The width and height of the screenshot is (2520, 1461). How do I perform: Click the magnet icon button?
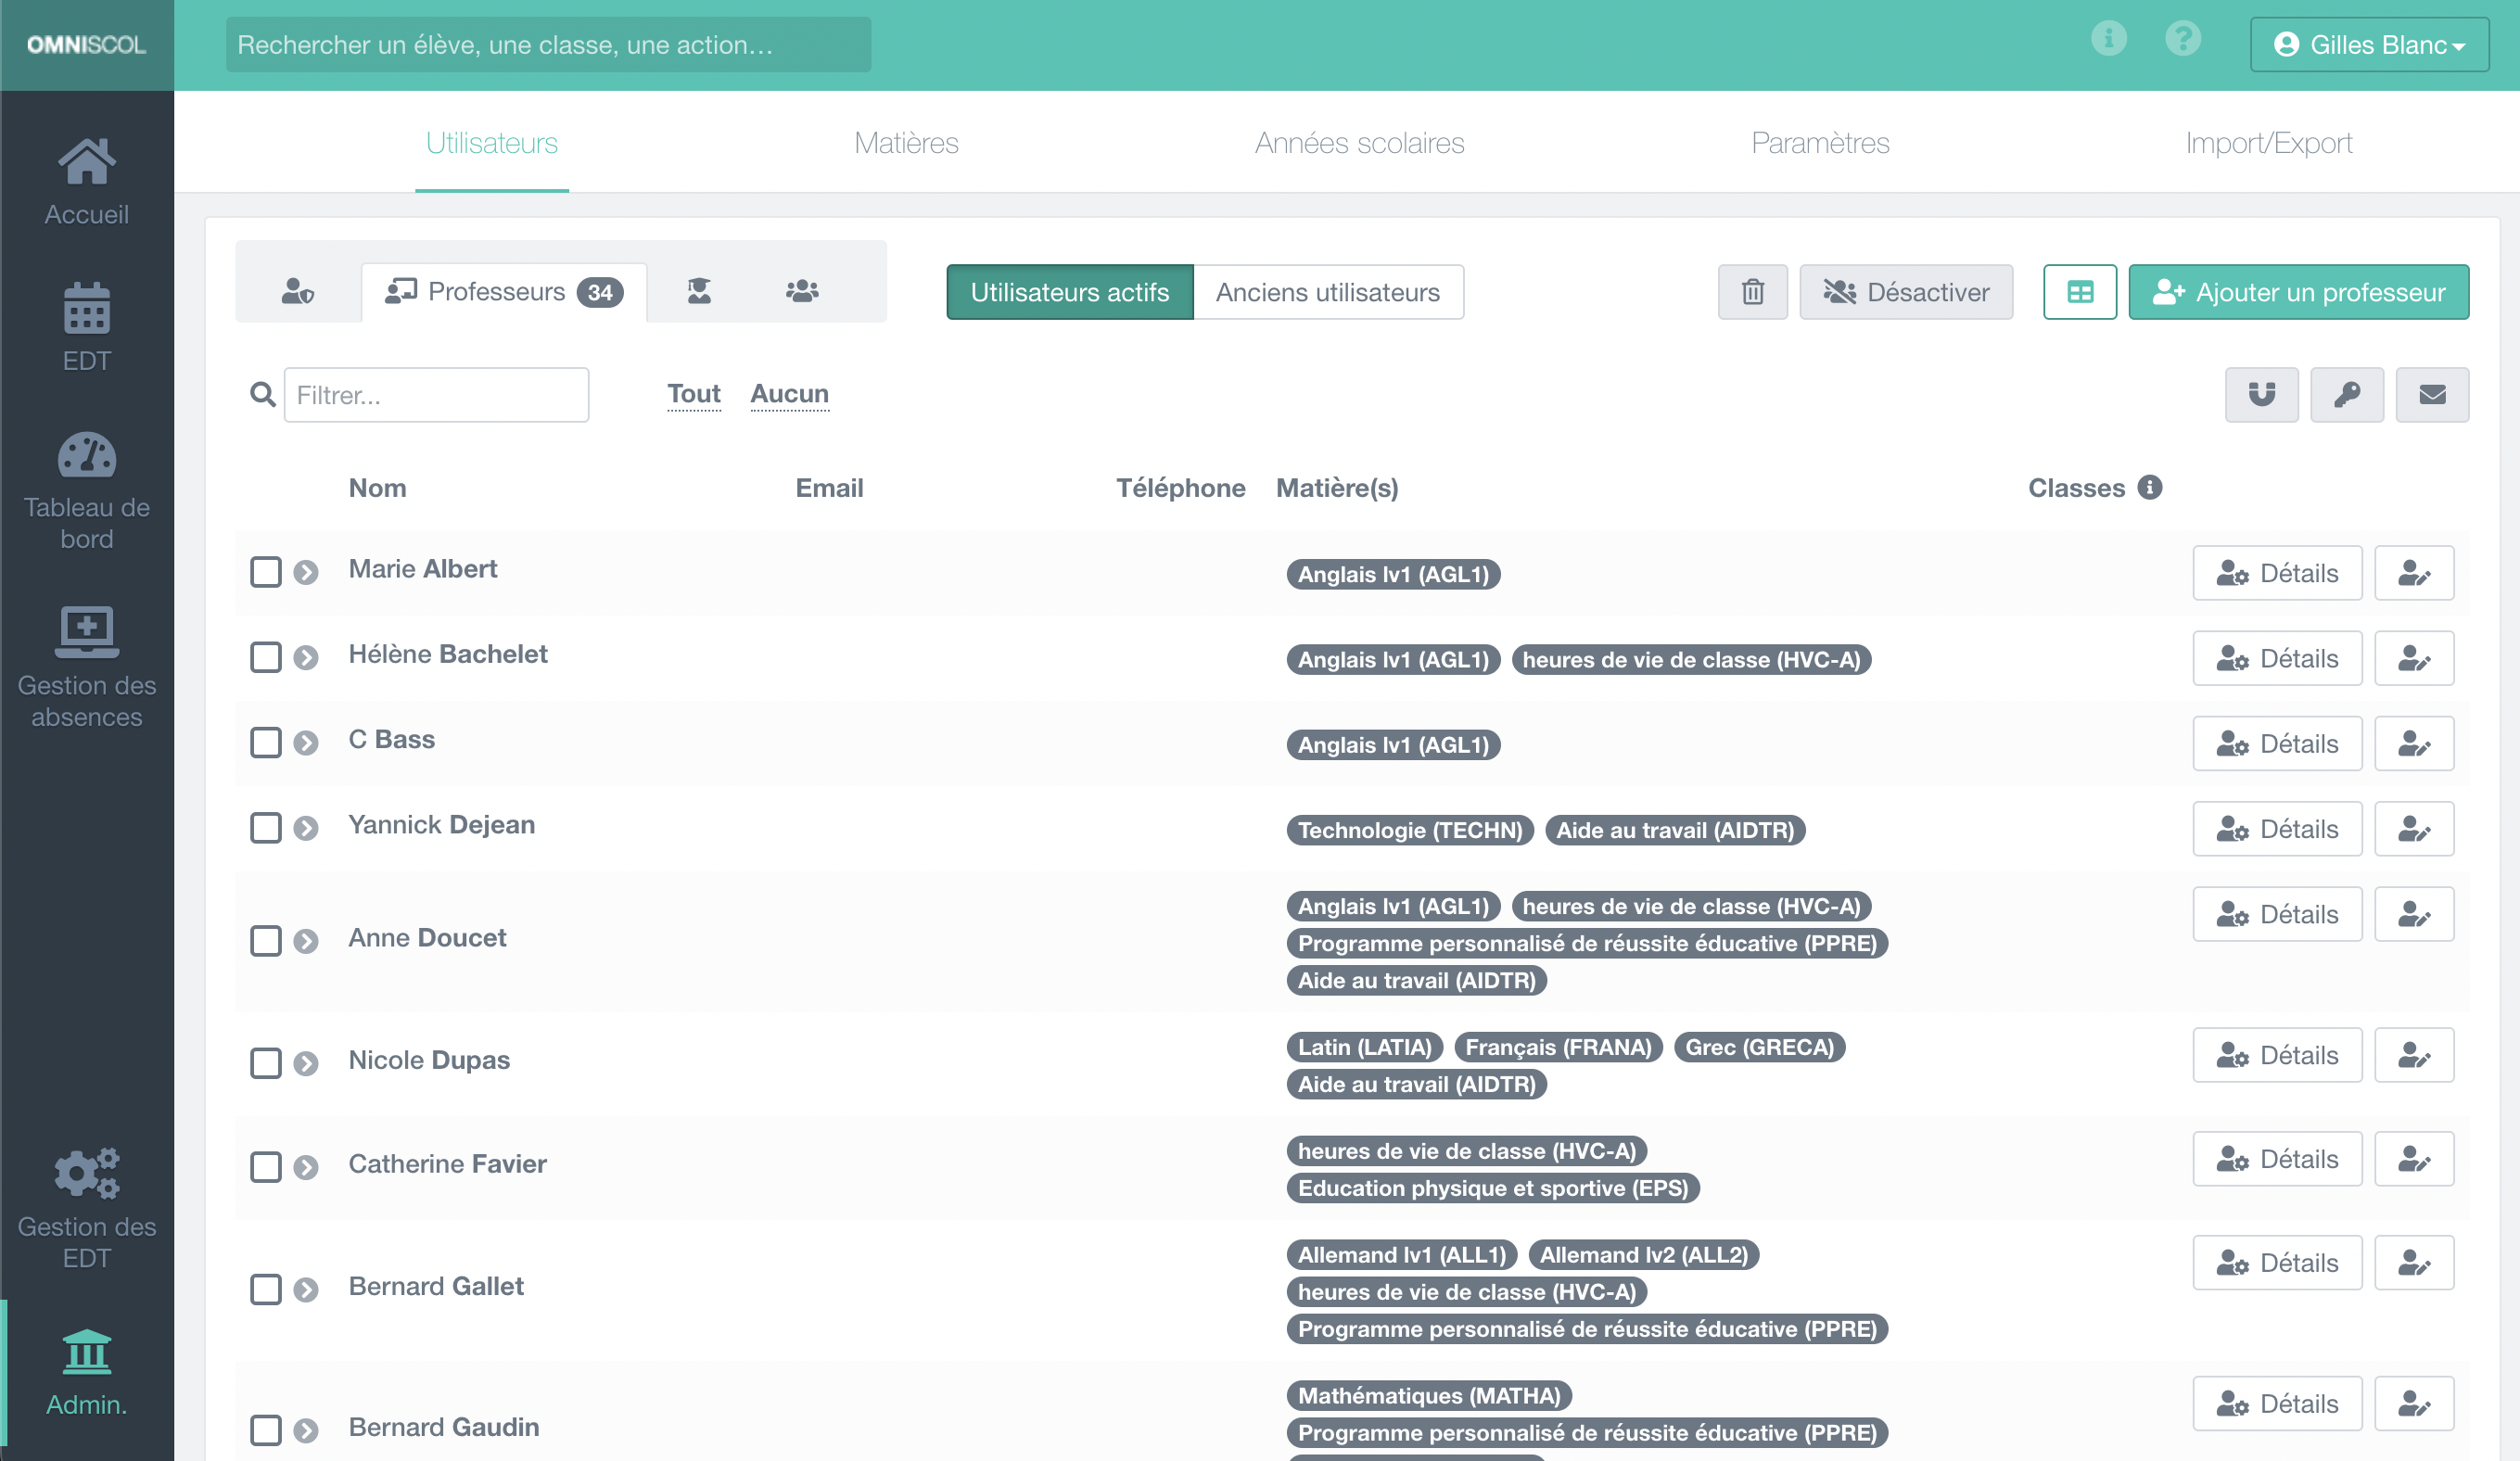click(x=2261, y=395)
